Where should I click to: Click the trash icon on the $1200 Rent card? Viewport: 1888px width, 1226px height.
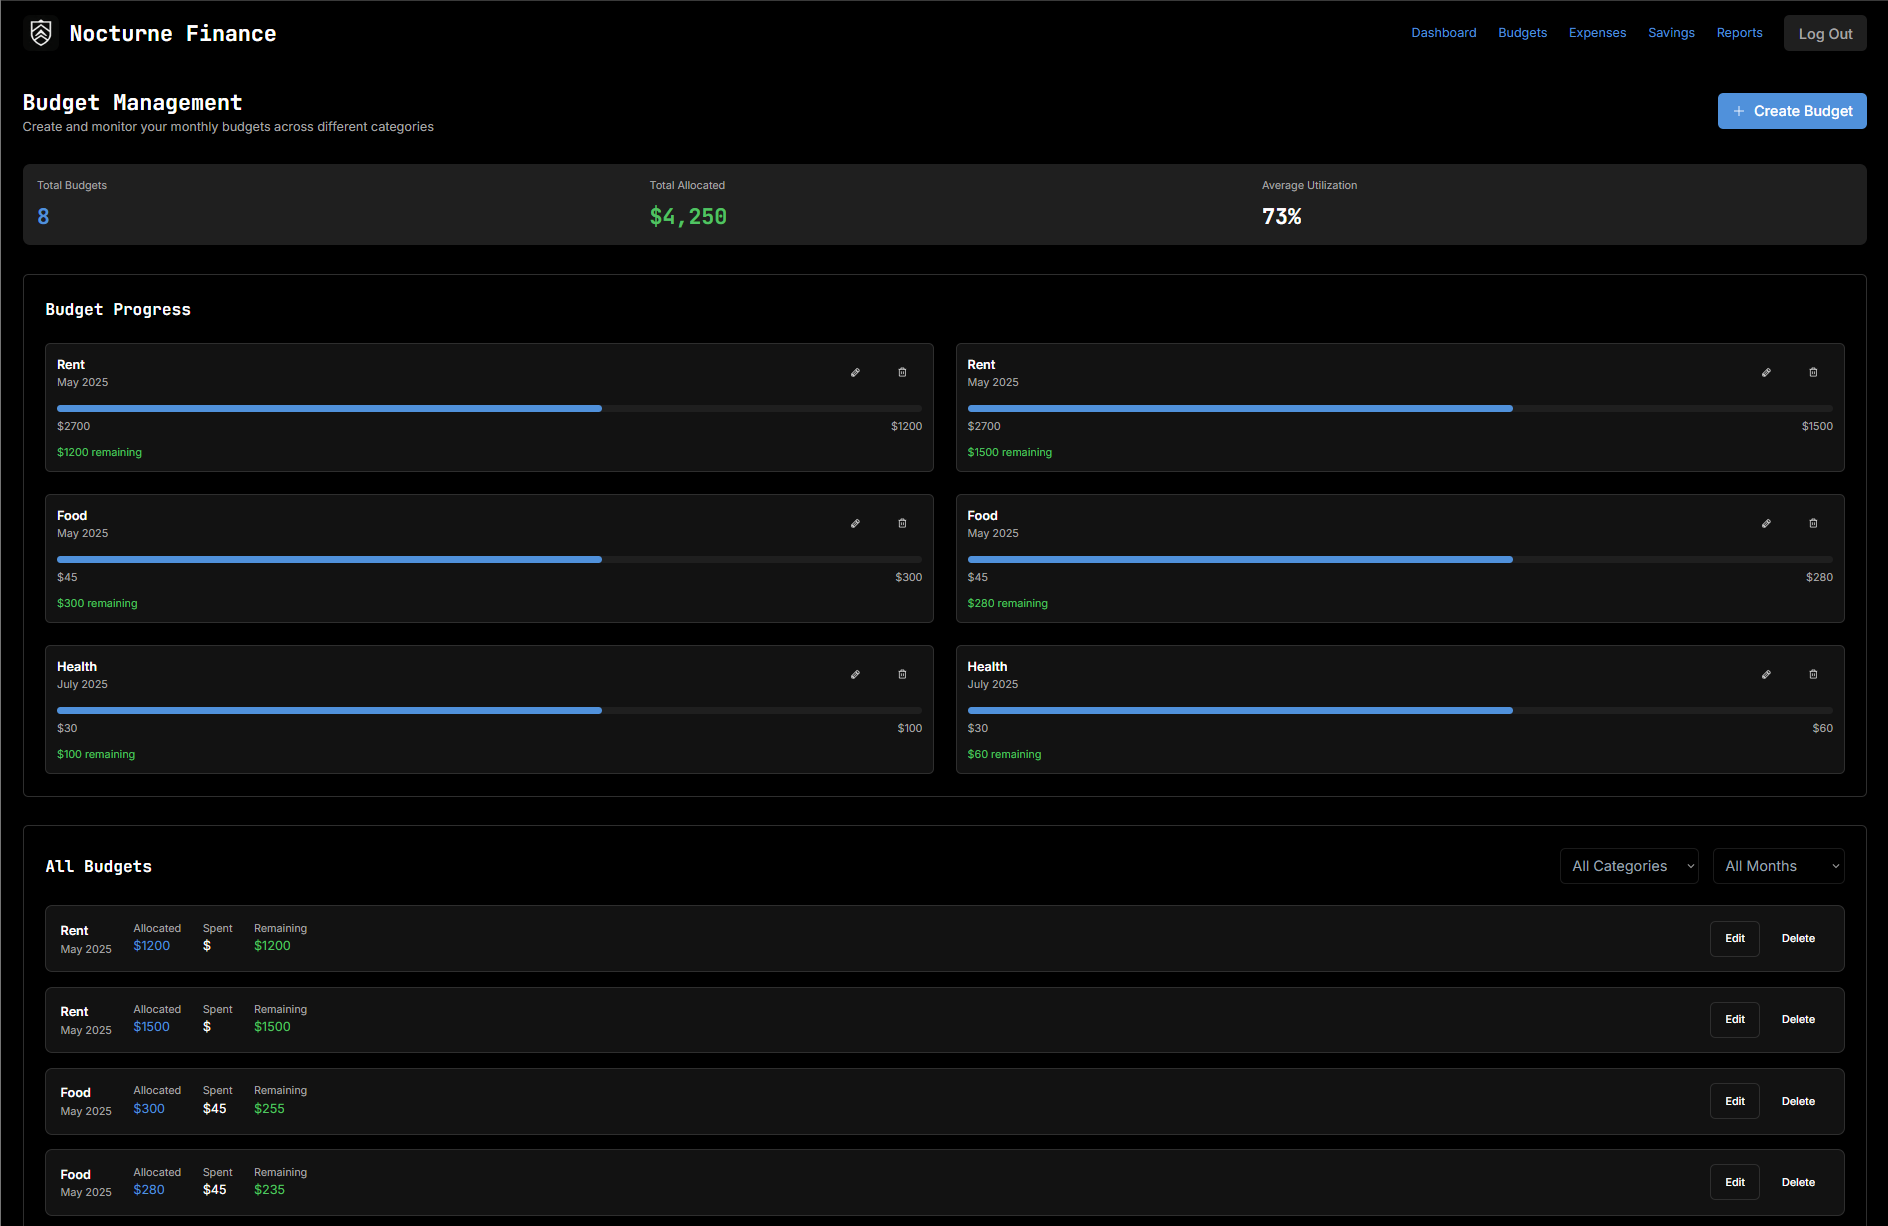pos(902,372)
